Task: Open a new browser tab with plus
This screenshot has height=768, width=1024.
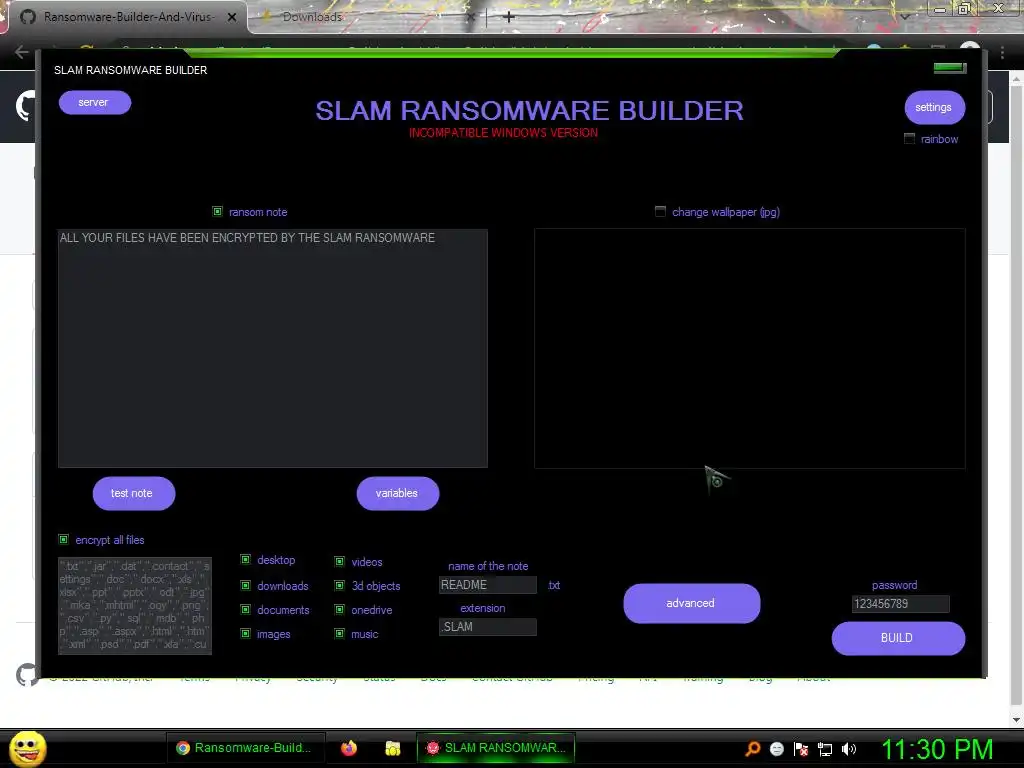Action: 509,17
